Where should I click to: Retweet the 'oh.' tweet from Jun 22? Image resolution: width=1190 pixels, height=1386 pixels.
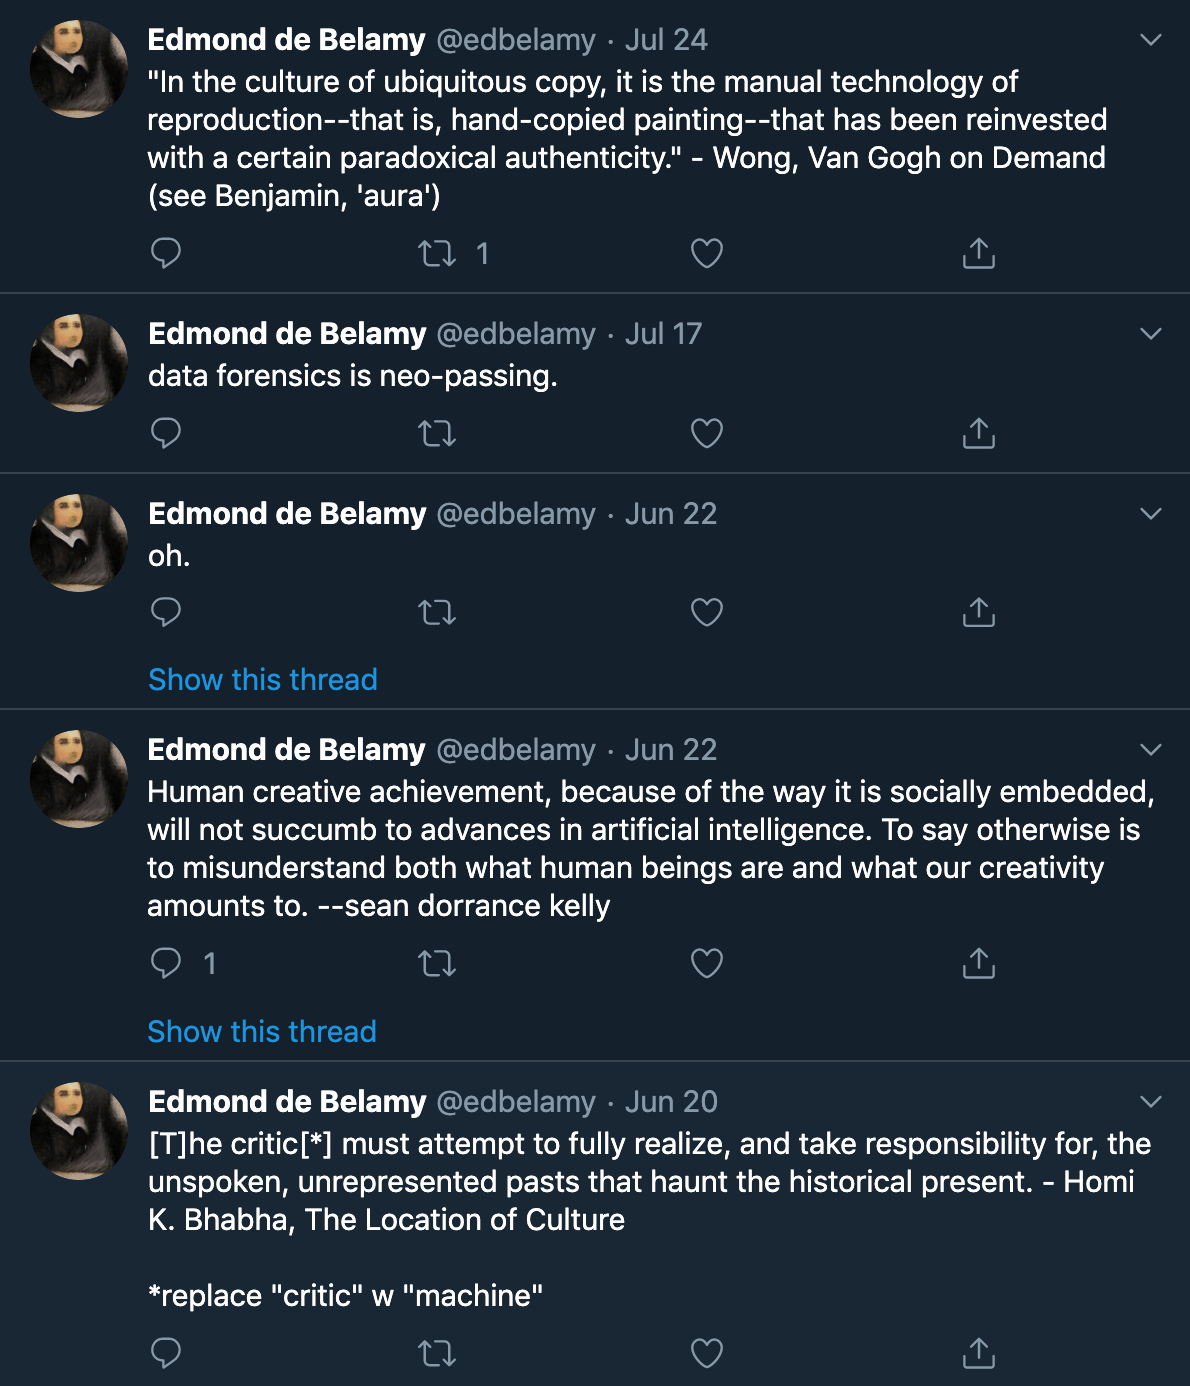[x=437, y=612]
